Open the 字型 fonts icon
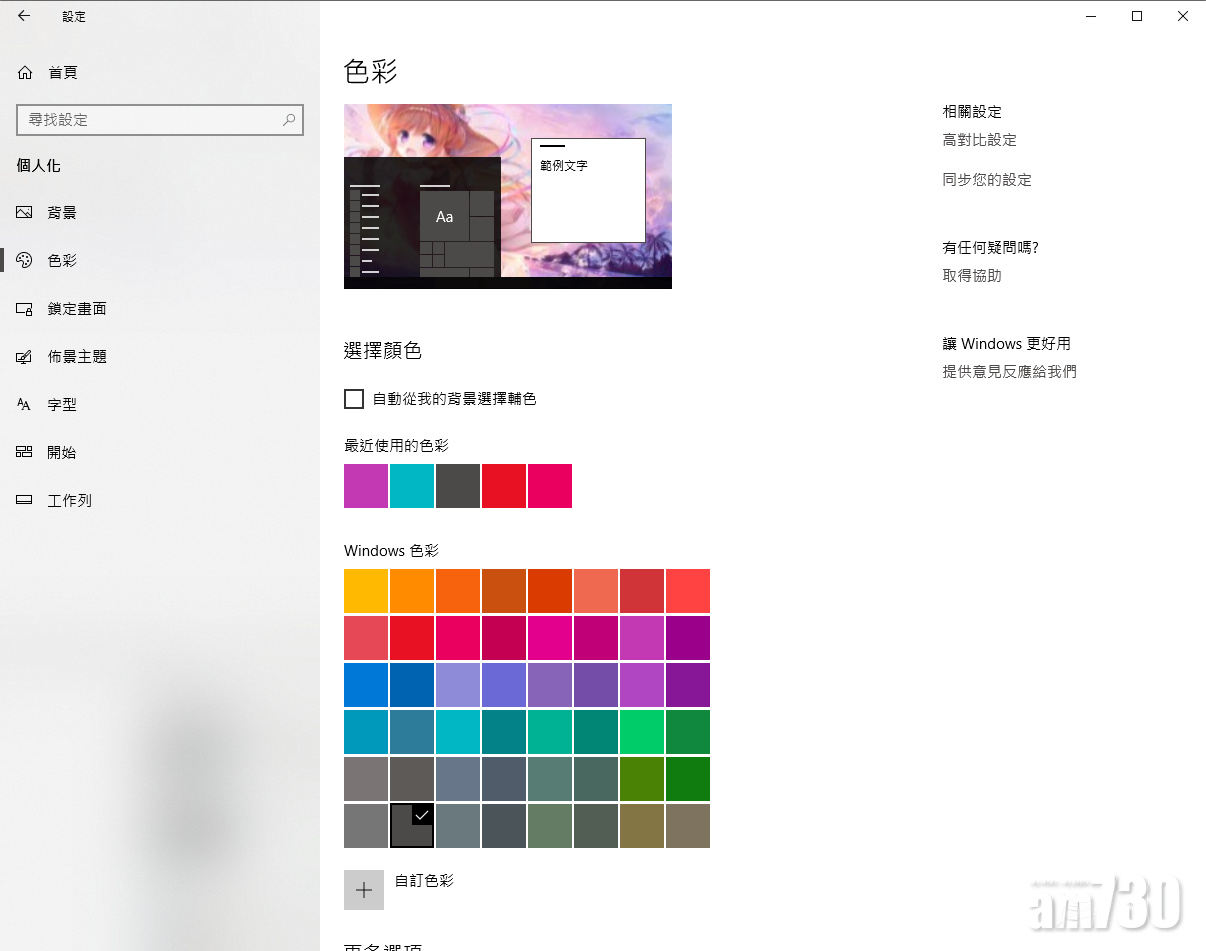1206x951 pixels. pos(25,405)
